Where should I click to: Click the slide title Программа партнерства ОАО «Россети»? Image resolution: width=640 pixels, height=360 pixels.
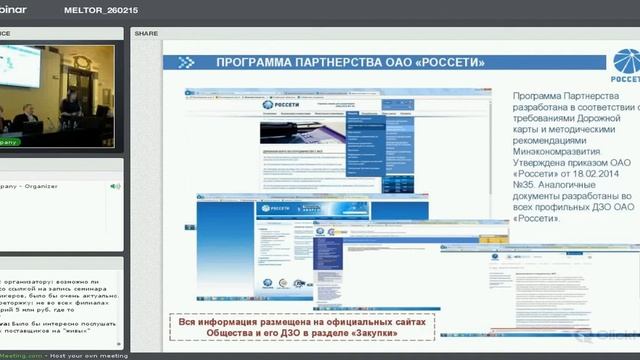point(350,62)
